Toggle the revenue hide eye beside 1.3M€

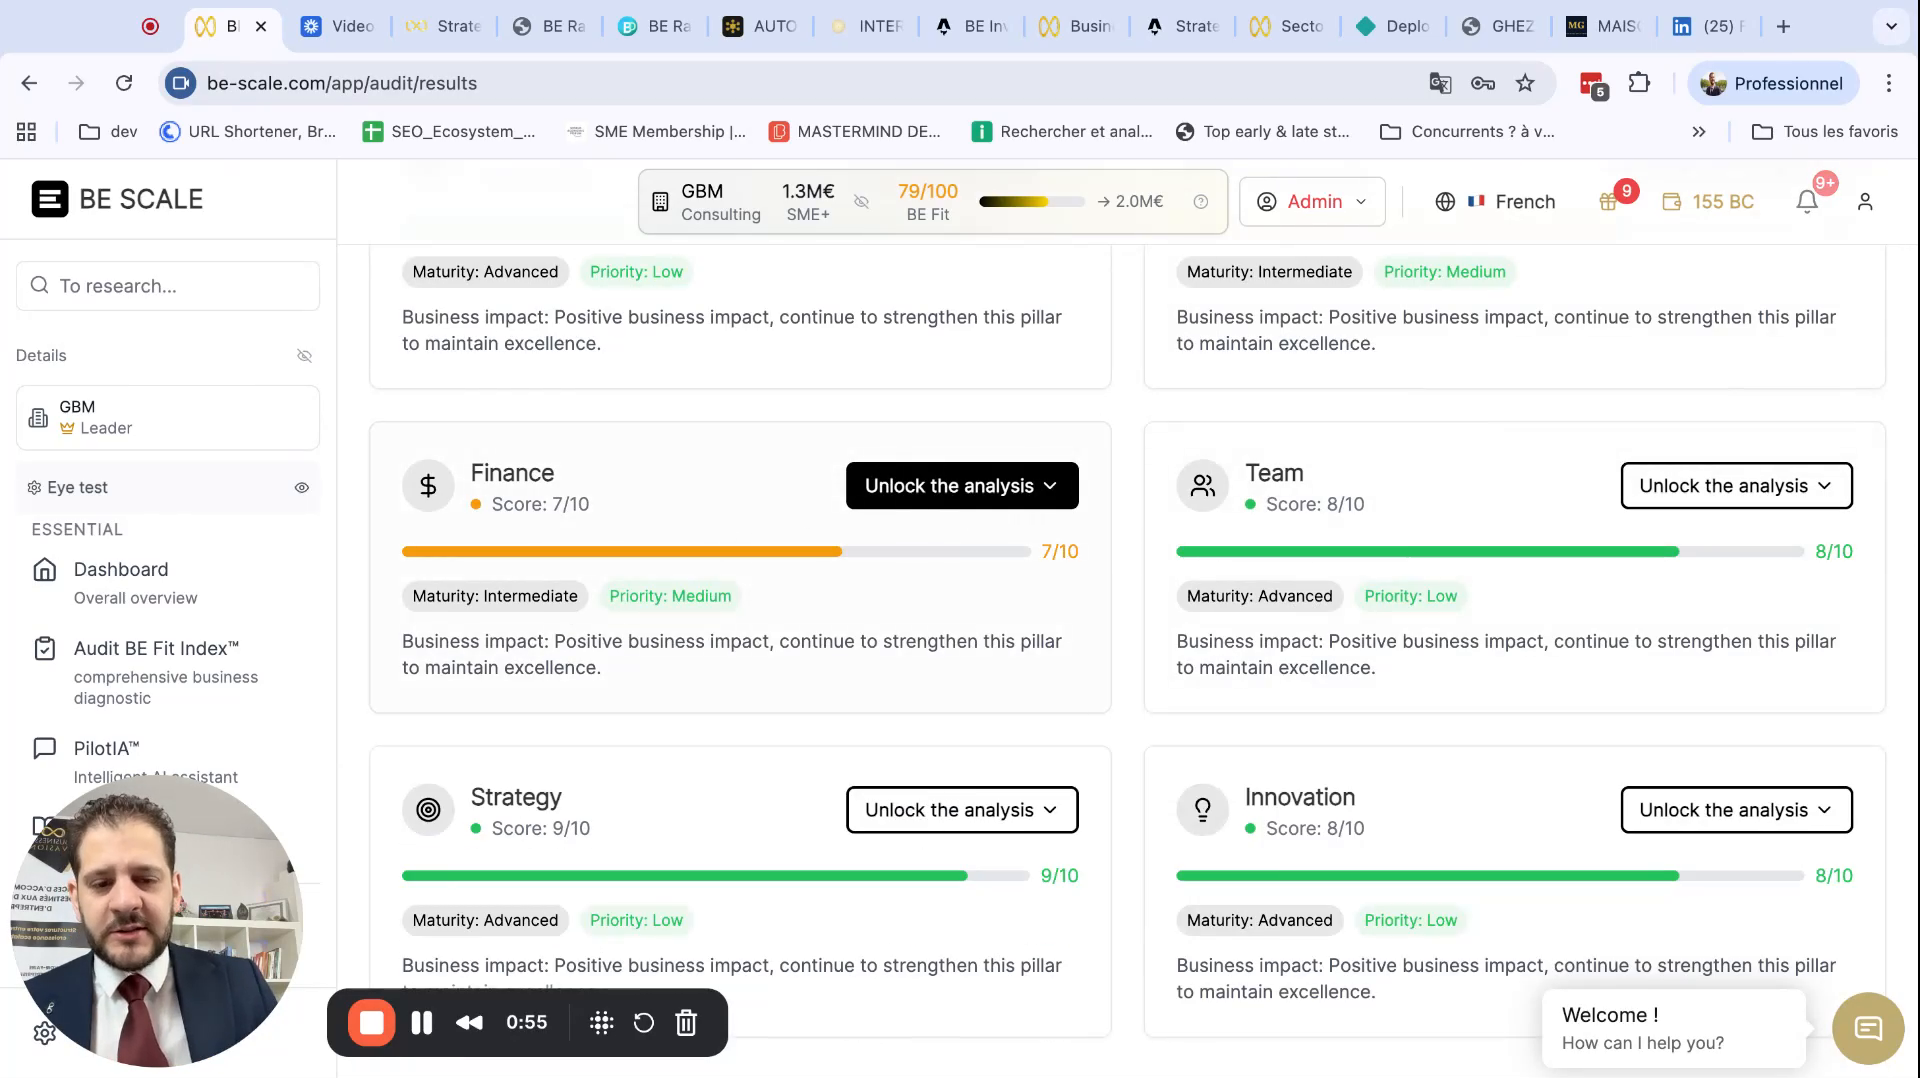(x=861, y=201)
